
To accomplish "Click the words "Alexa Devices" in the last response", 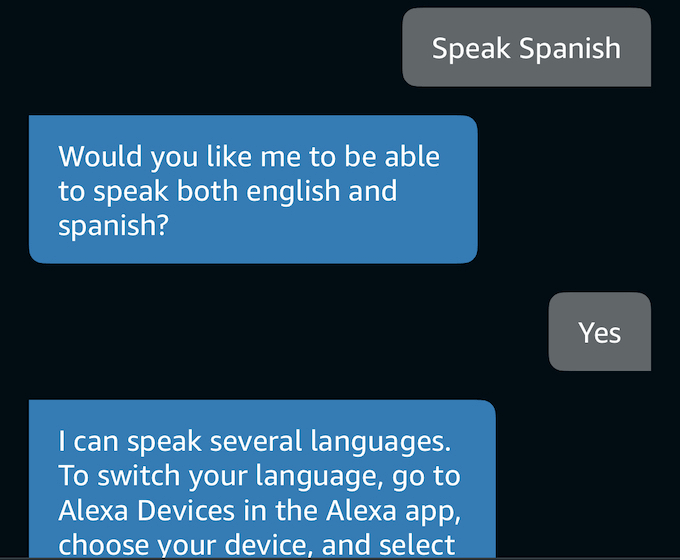I will [146, 510].
